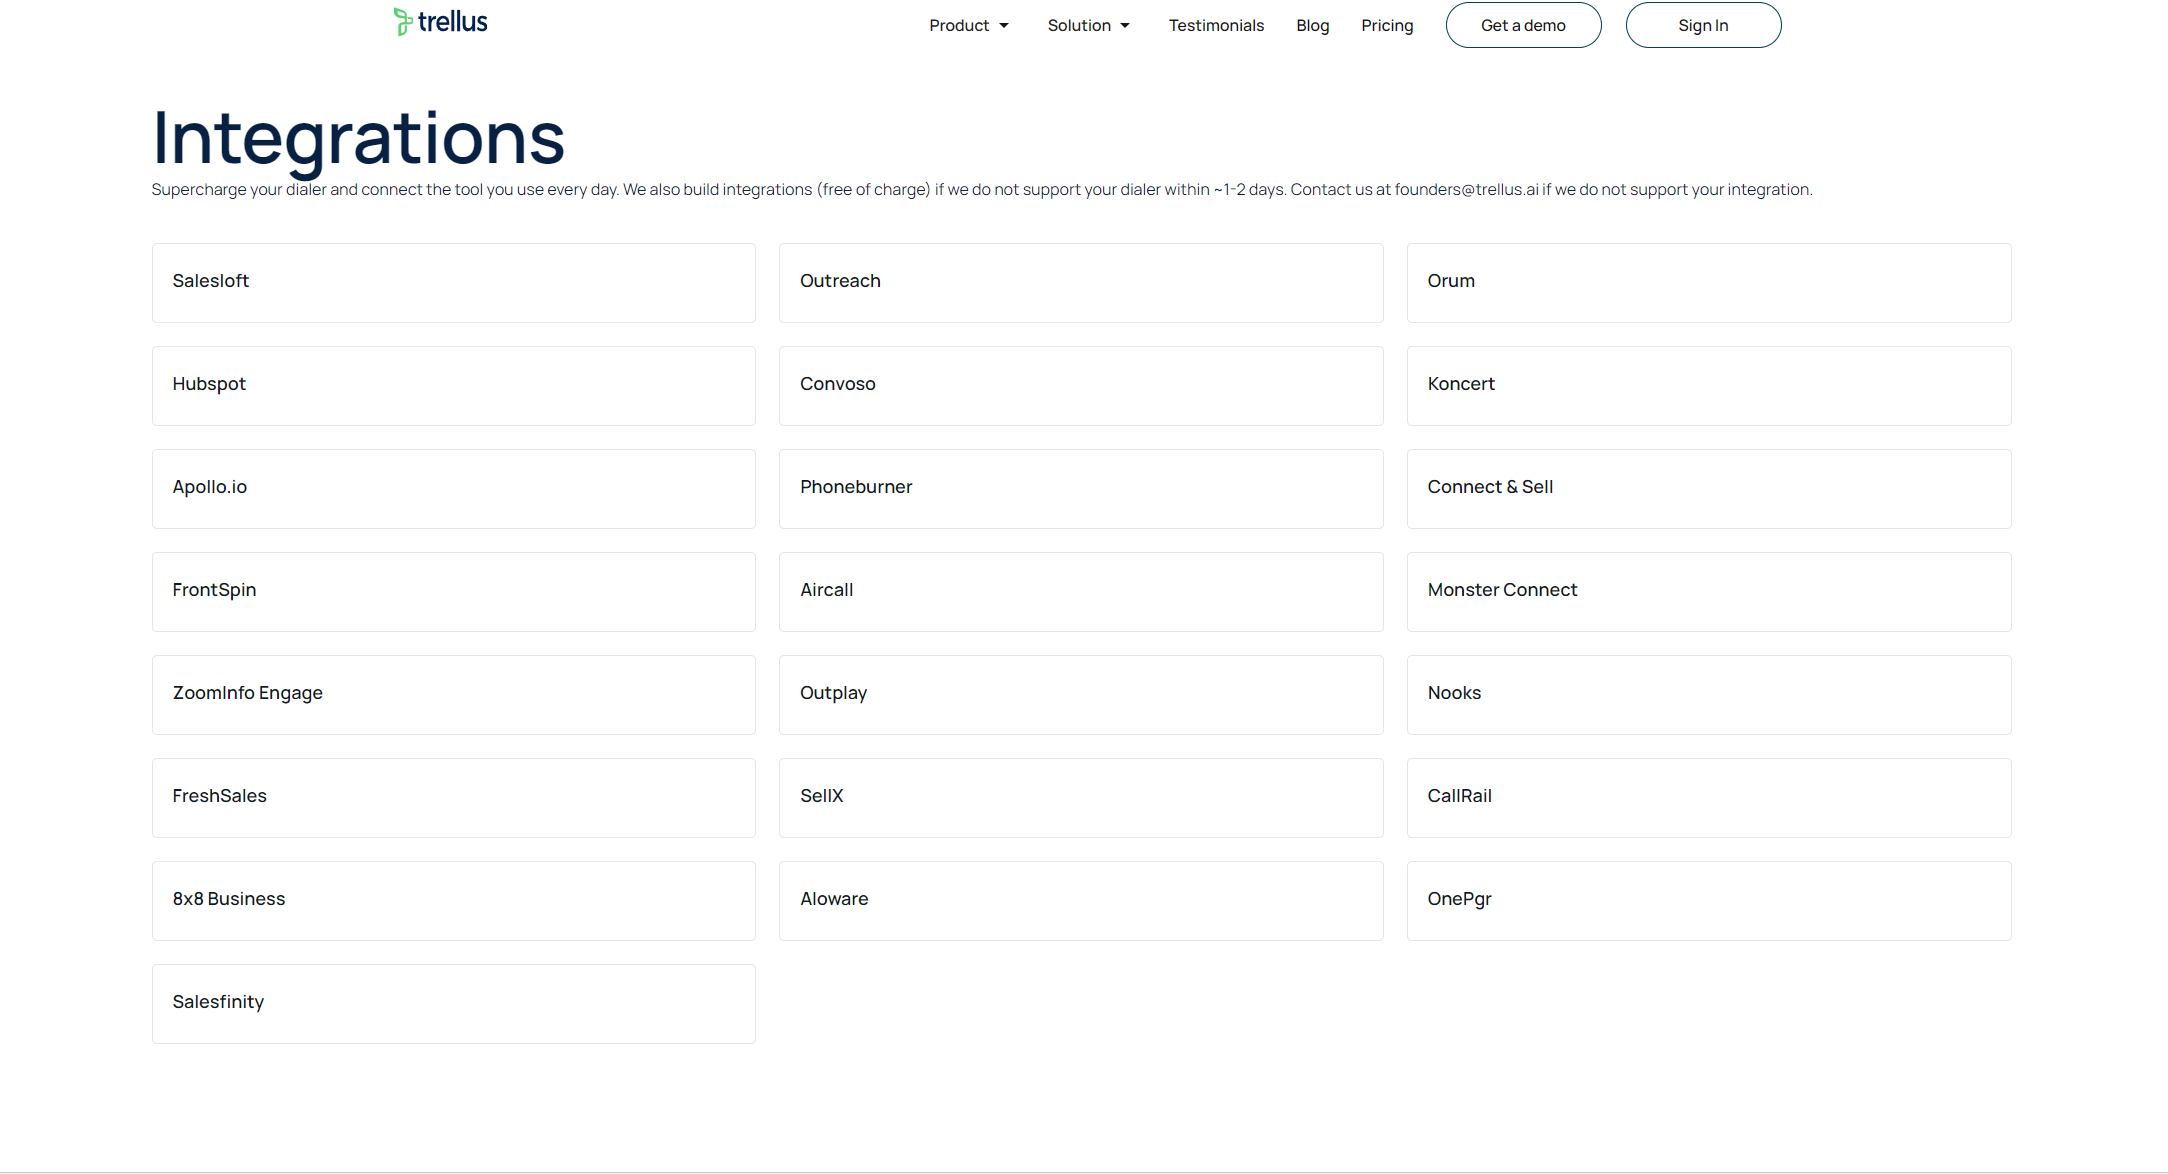Expand the Solution dropdown menu
This screenshot has width=2168, height=1174.
pos(1088,26)
